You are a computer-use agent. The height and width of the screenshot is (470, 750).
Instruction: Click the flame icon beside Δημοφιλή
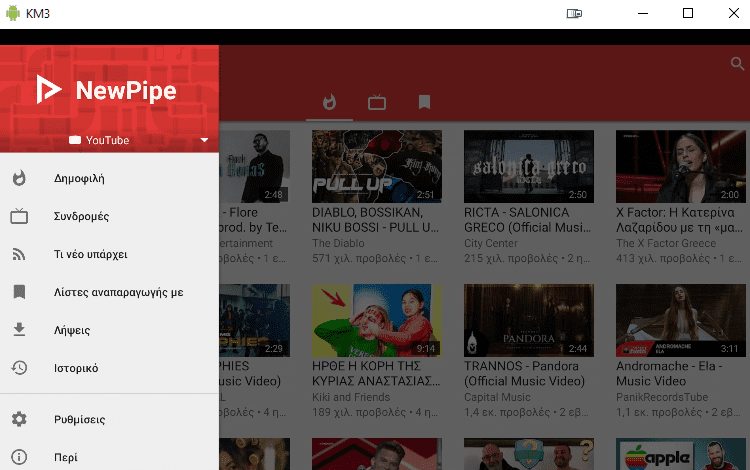pyautogui.click(x=19, y=178)
